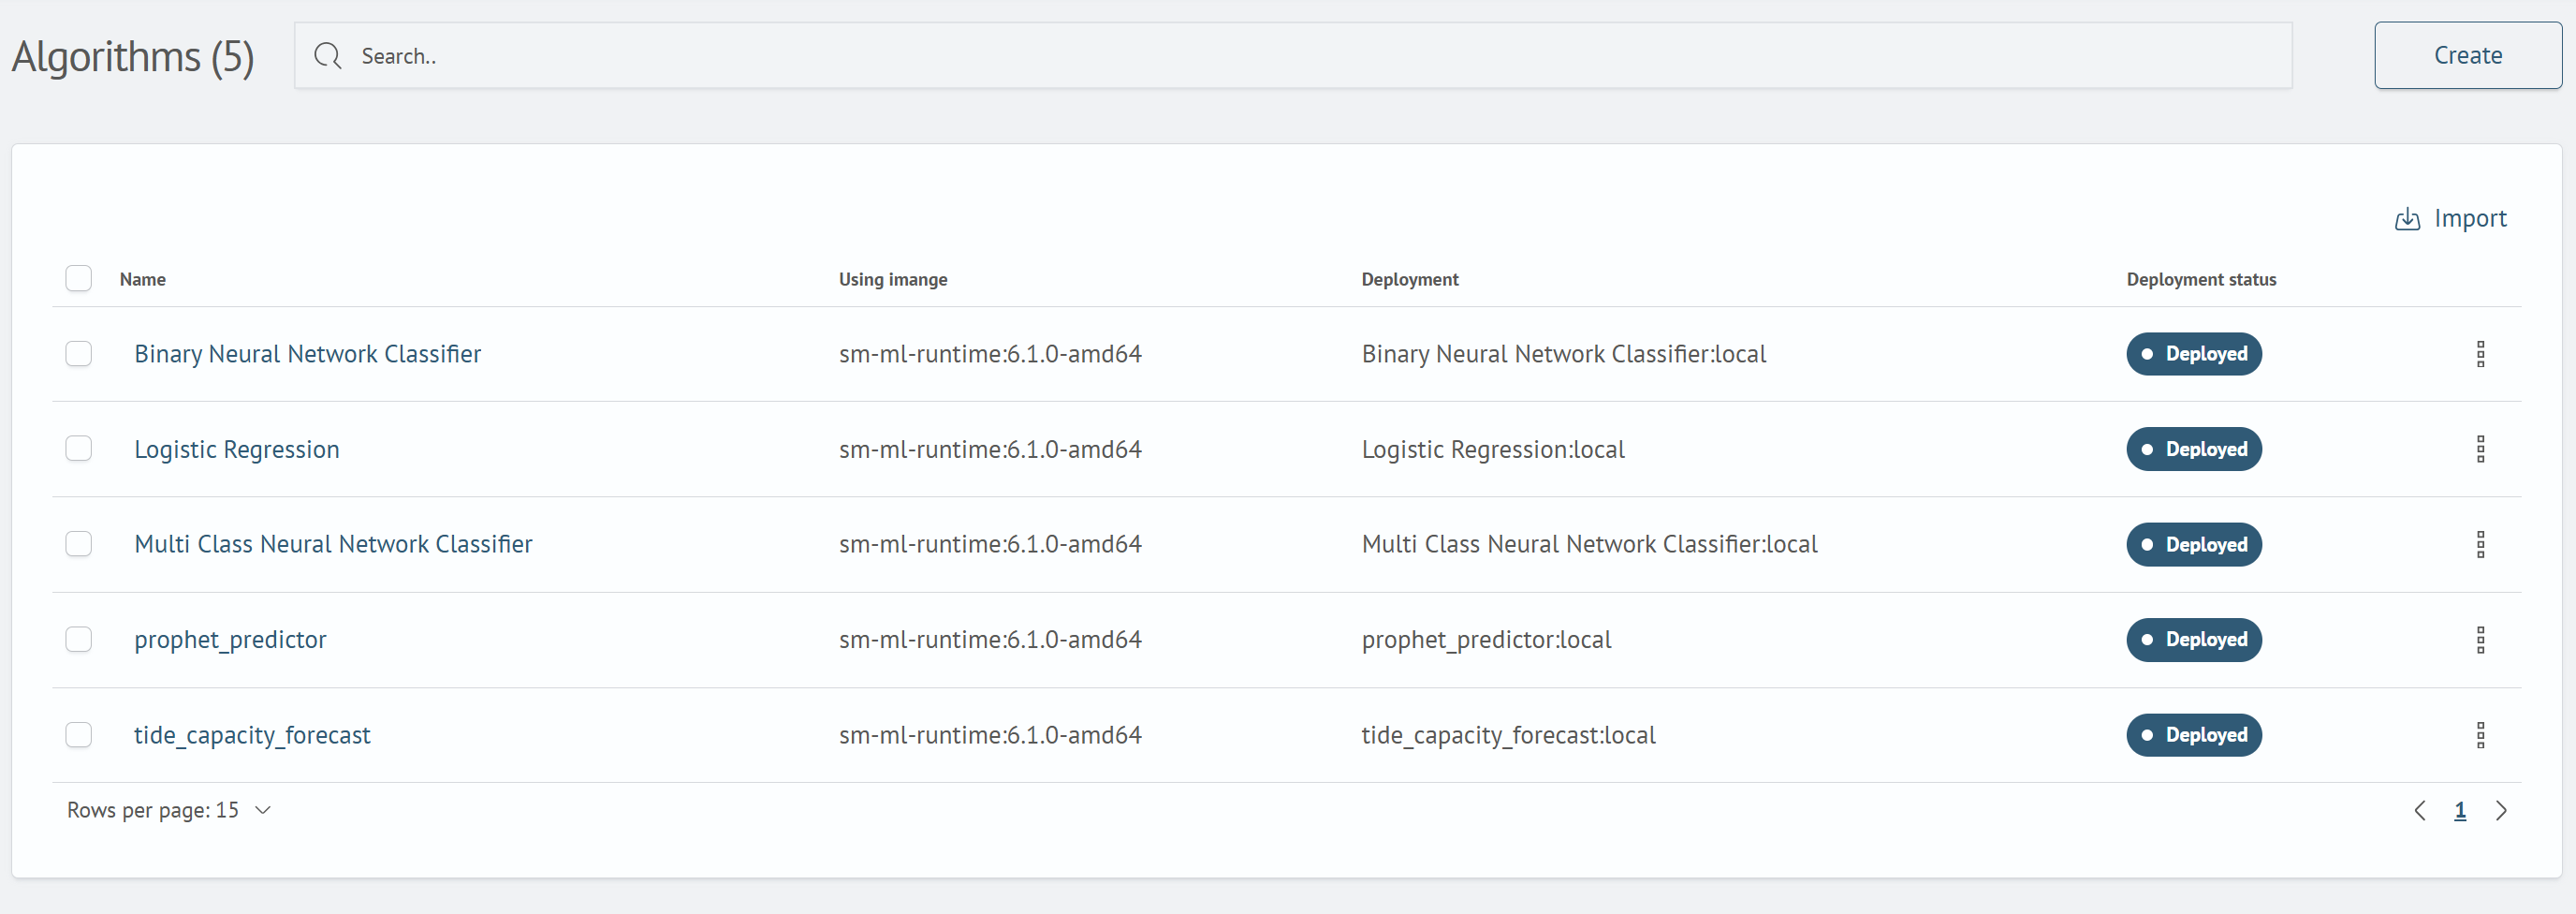2576x914 pixels.
Task: Click 'tide_capacity_forecast:local' deployment cell
Action: coord(1509,735)
